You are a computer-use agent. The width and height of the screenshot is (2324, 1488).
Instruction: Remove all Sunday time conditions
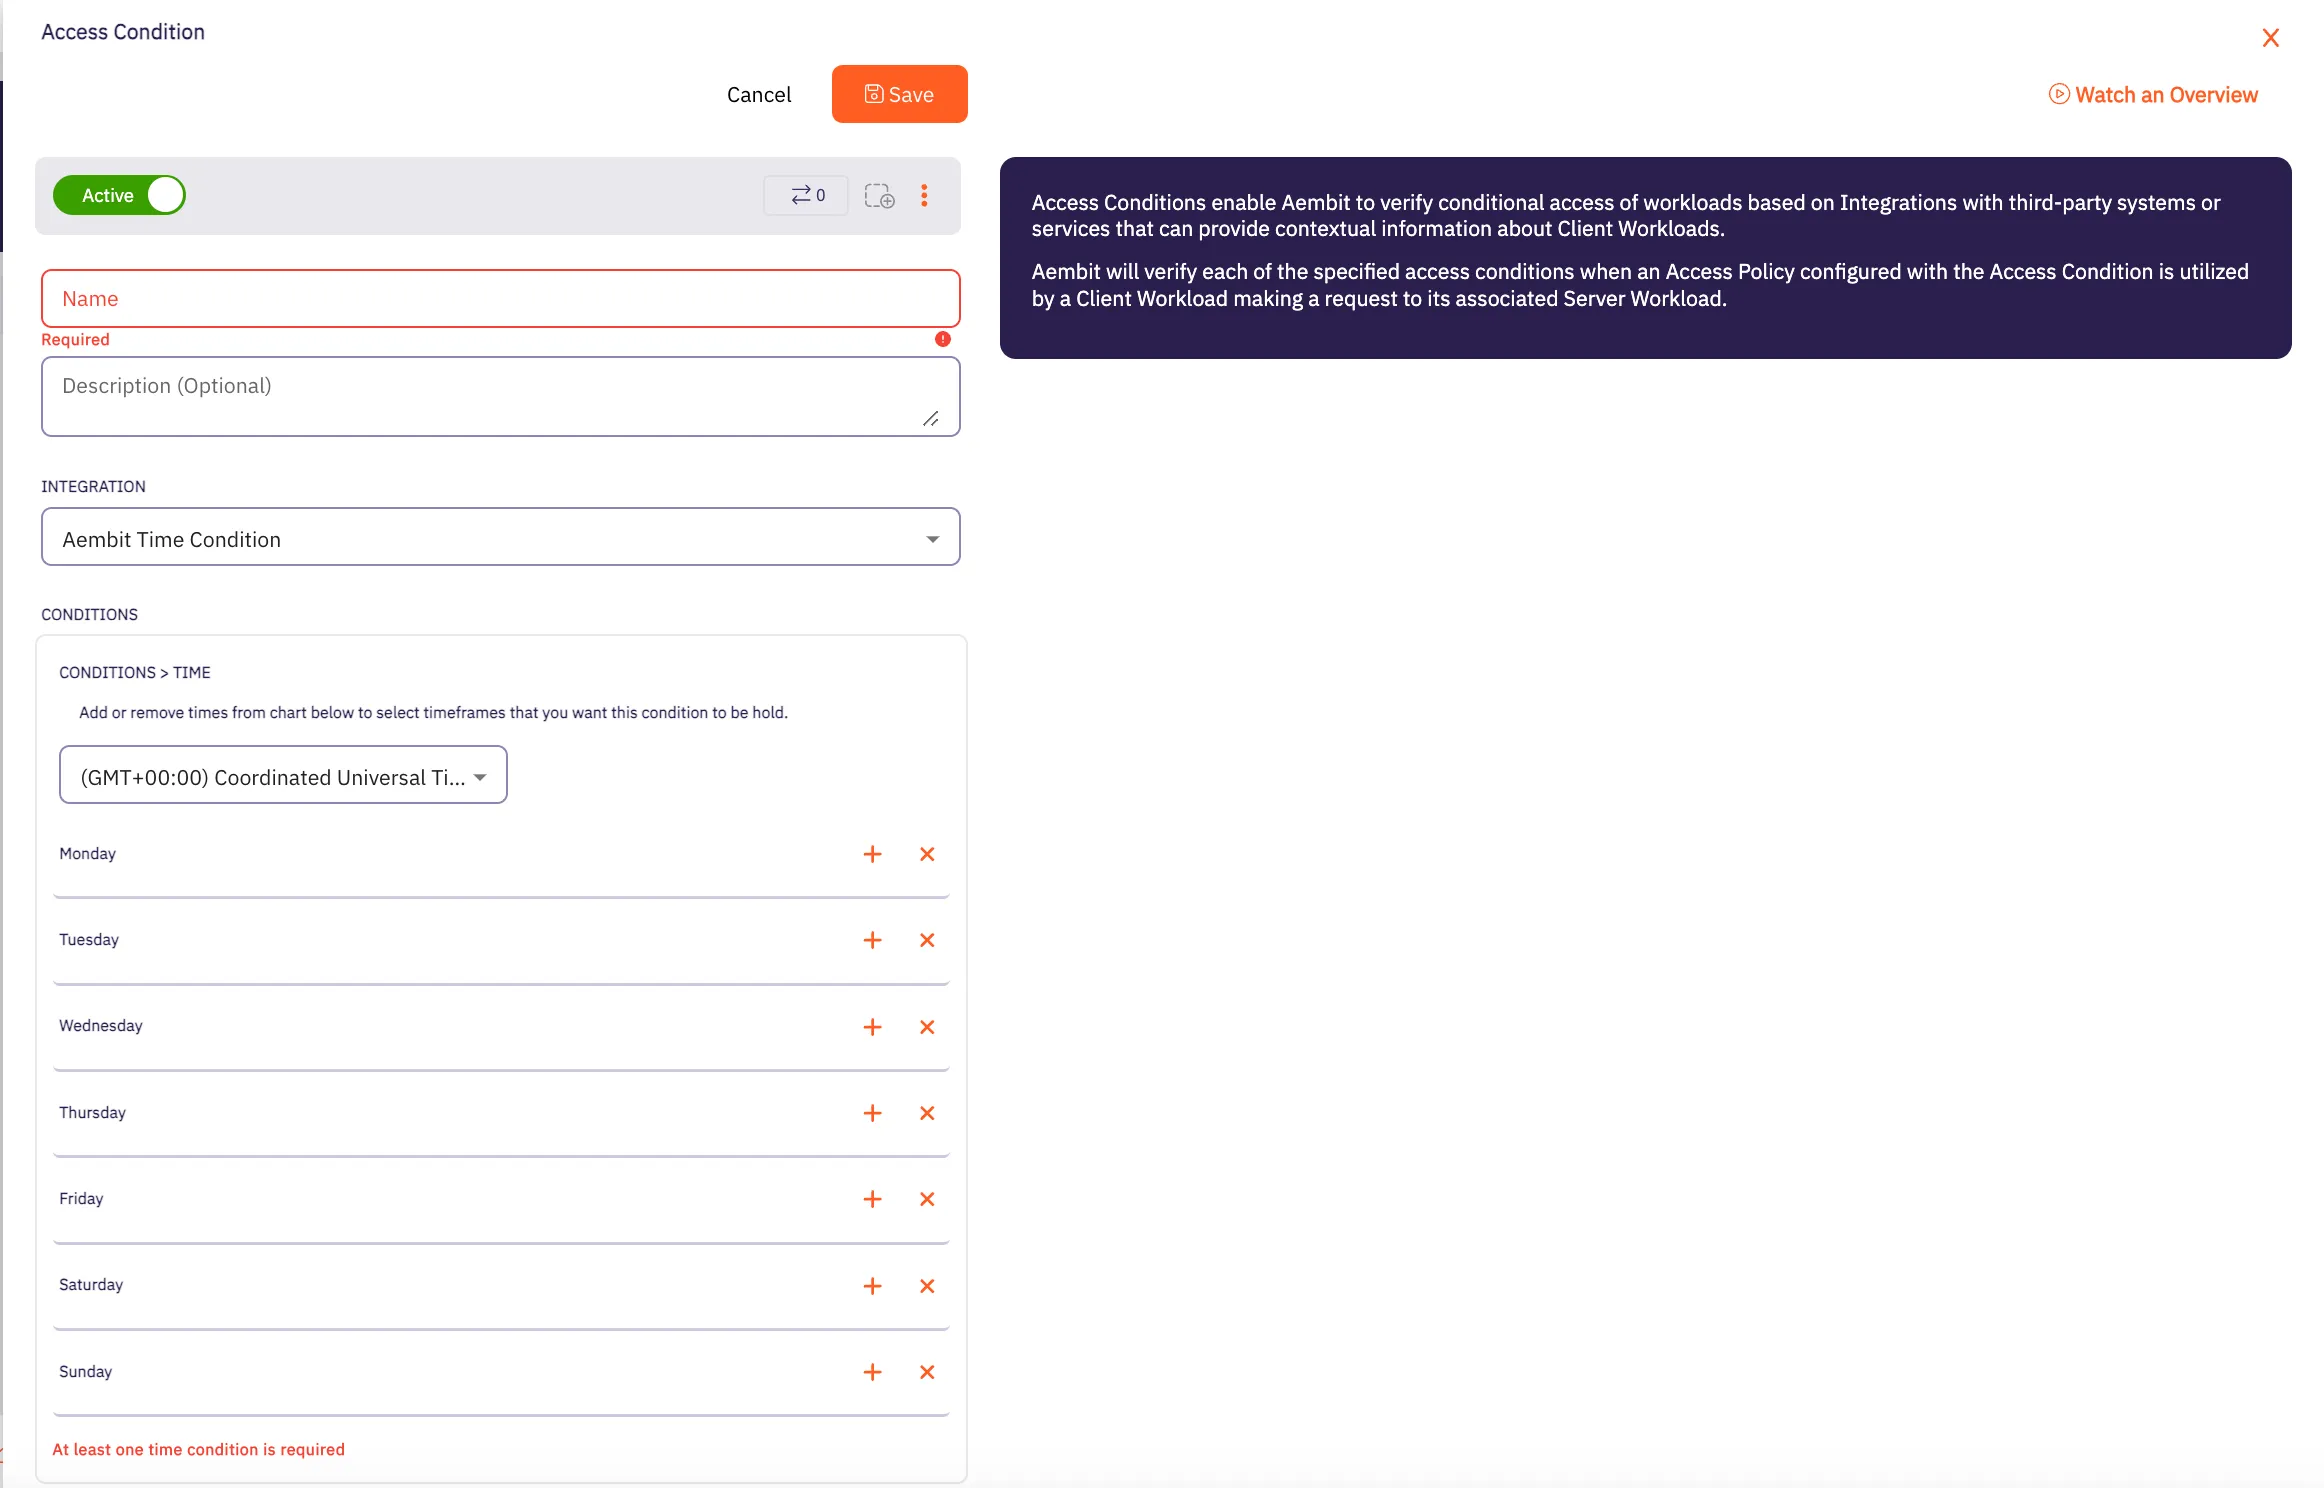pyautogui.click(x=927, y=1372)
